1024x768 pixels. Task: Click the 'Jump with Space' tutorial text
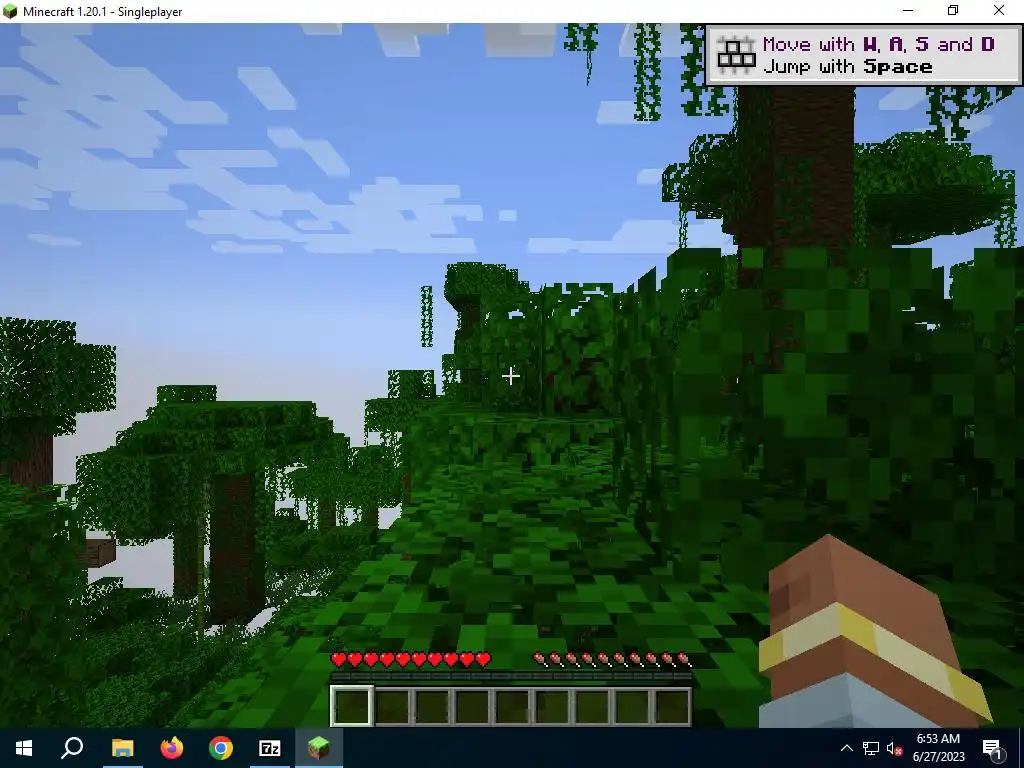[x=847, y=67]
